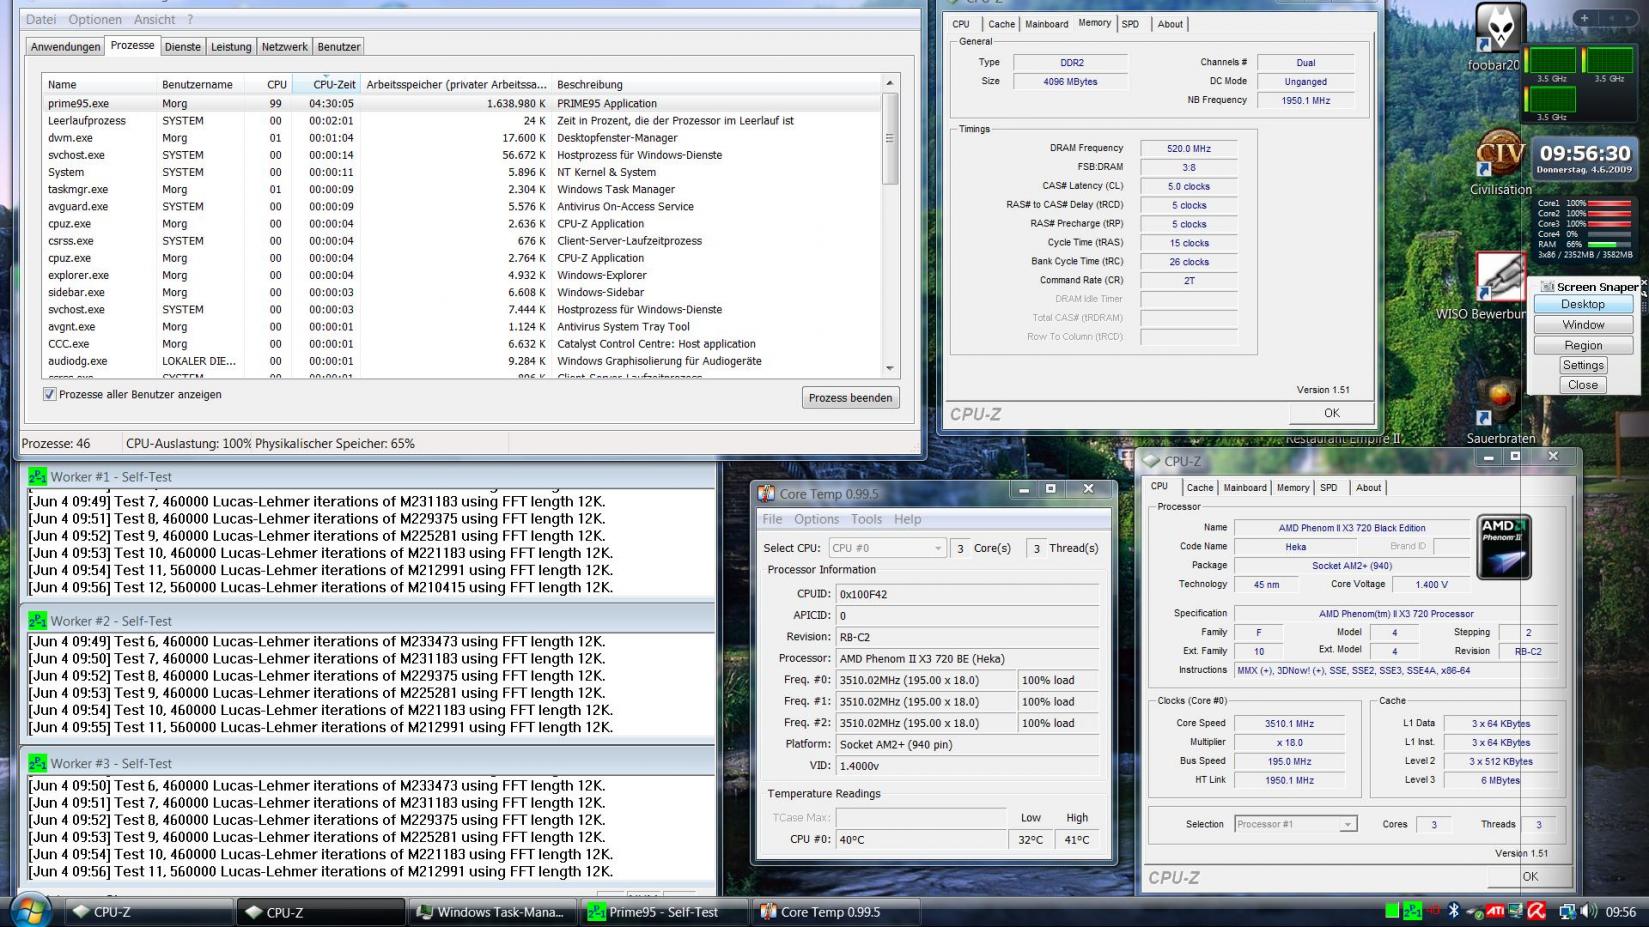Open the Benutzer tab in Task Manager
The image size is (1649, 927).
pos(339,47)
